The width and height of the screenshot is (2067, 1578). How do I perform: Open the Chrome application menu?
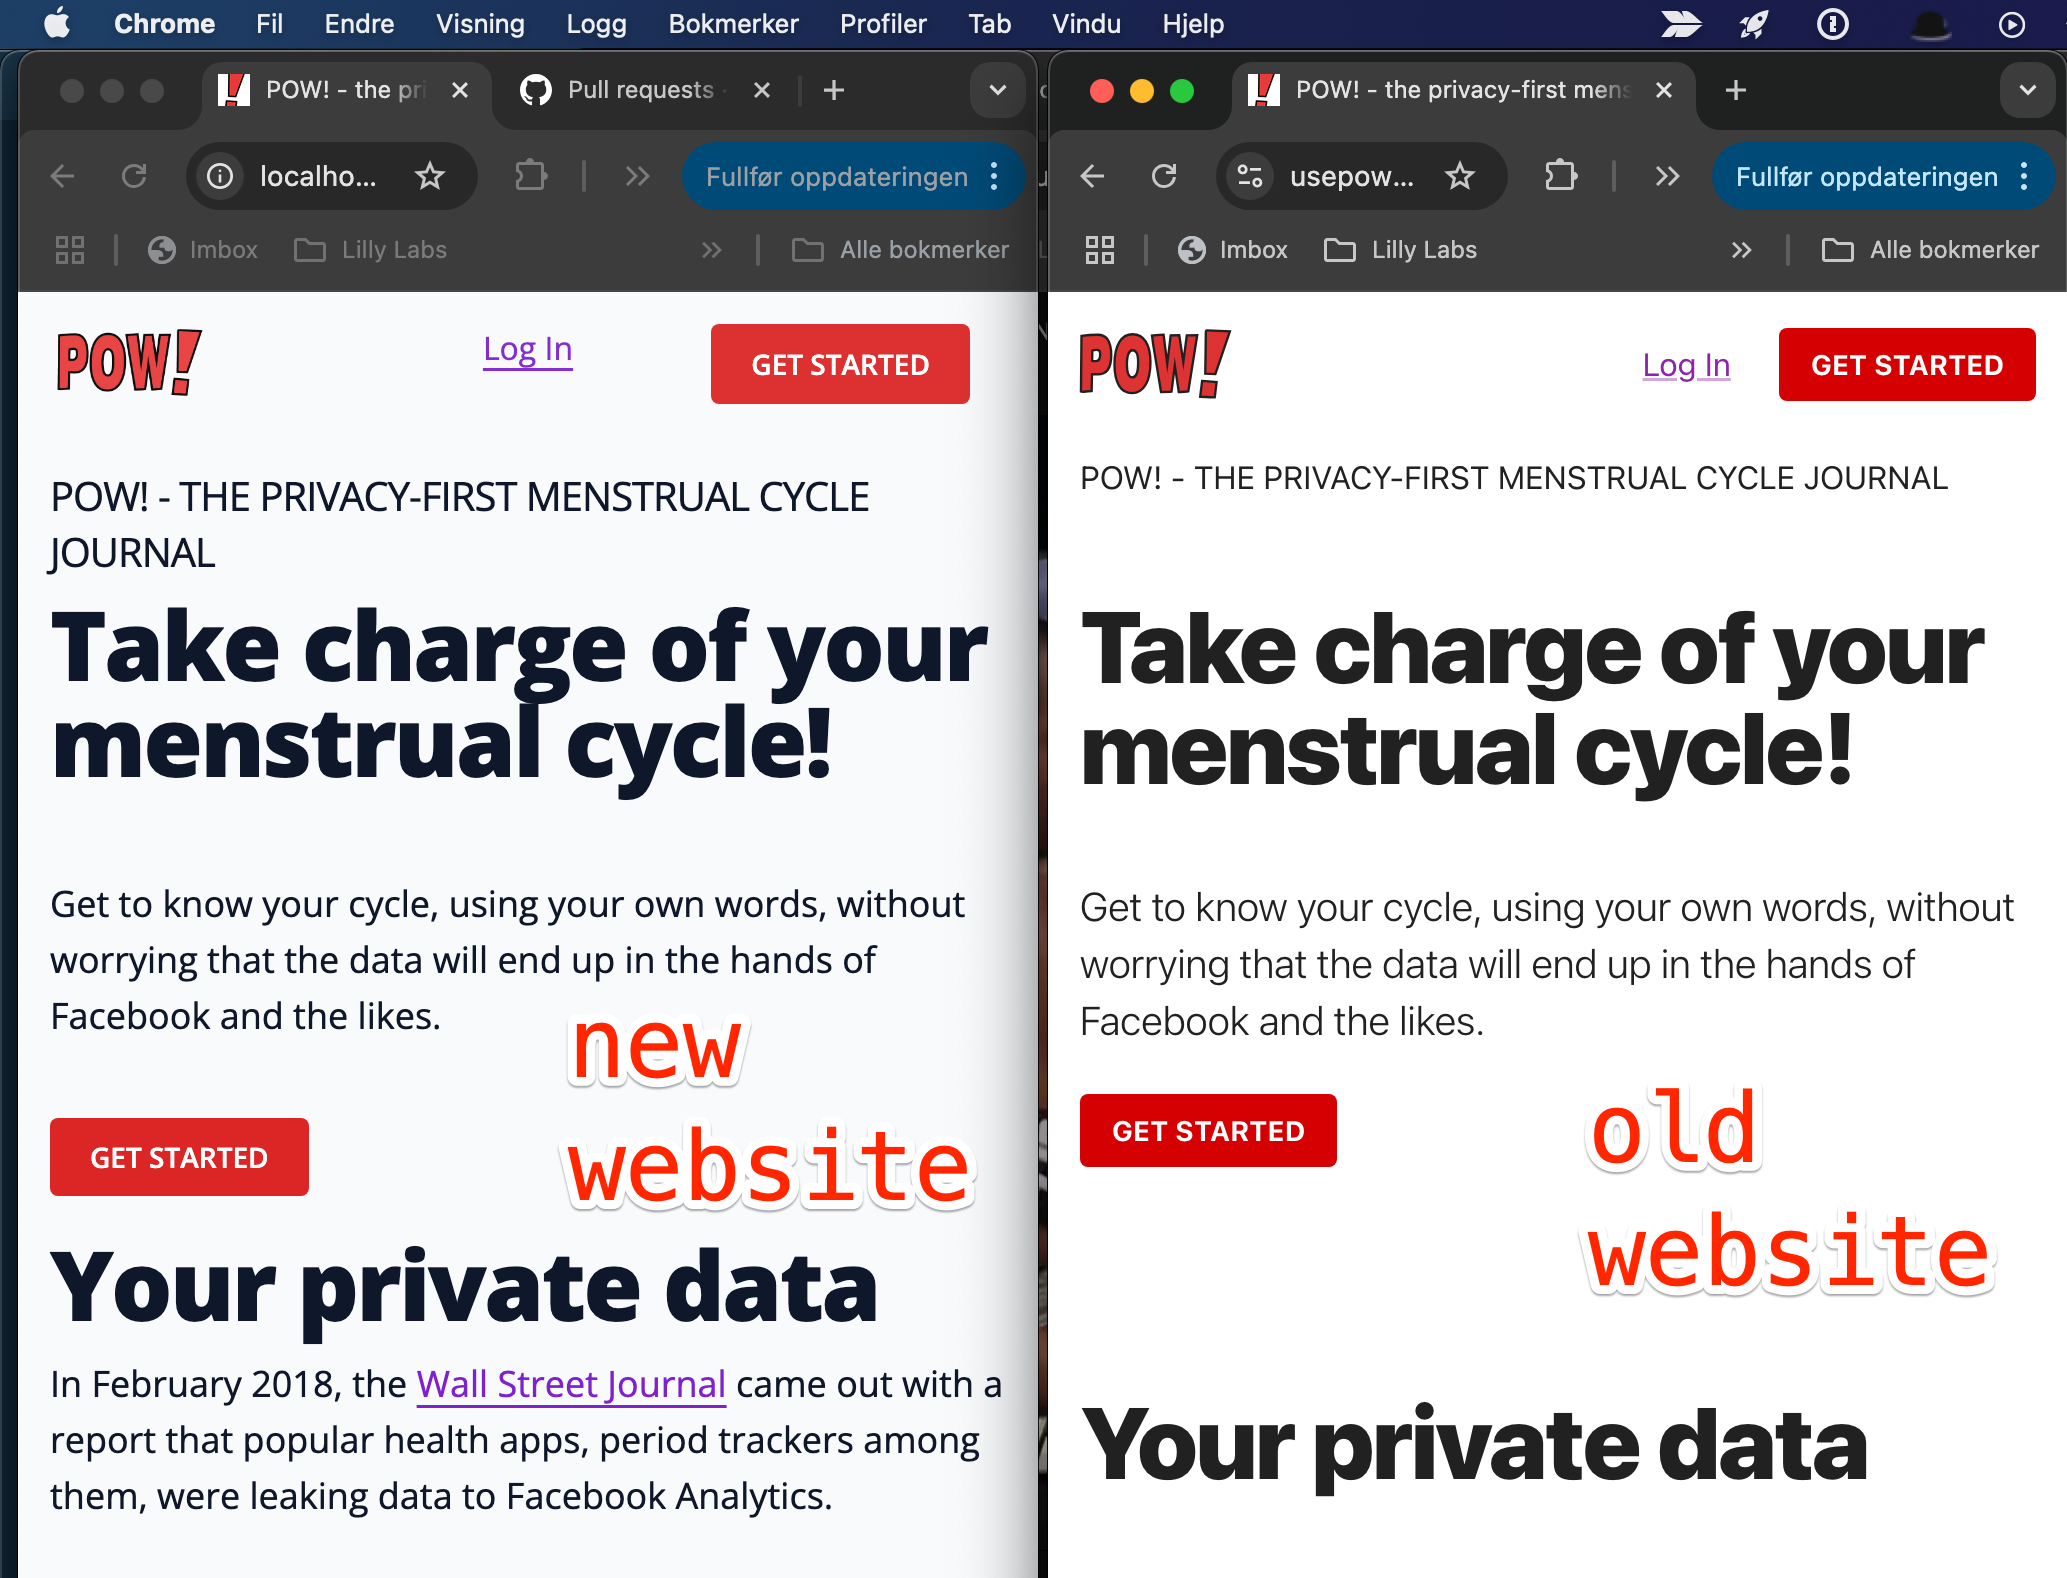tap(164, 23)
